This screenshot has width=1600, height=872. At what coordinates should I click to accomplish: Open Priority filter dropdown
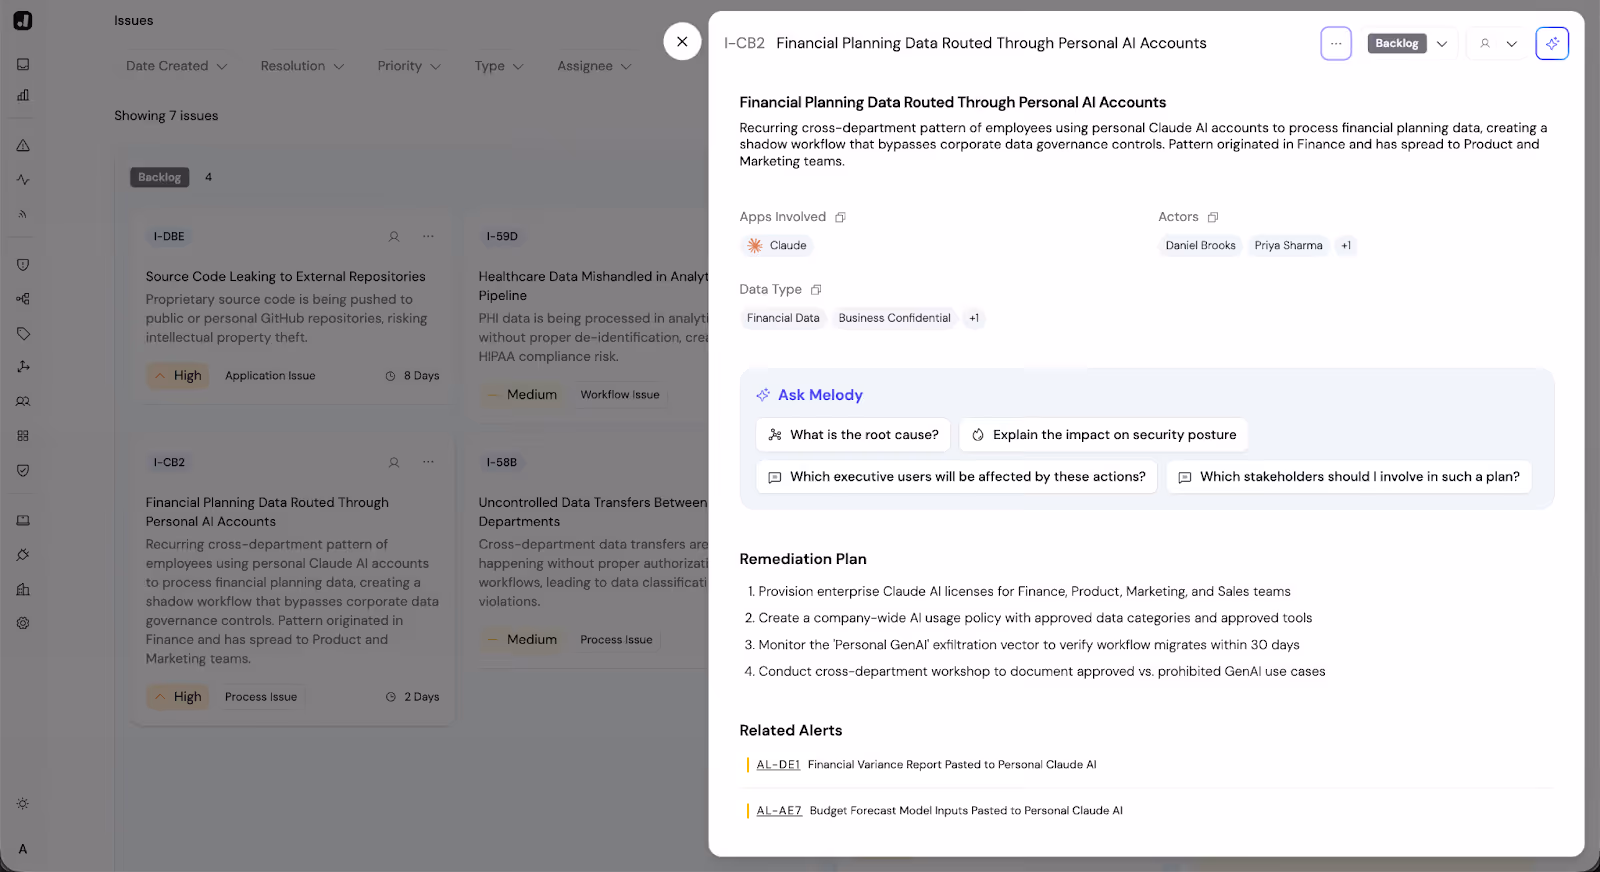click(x=409, y=66)
